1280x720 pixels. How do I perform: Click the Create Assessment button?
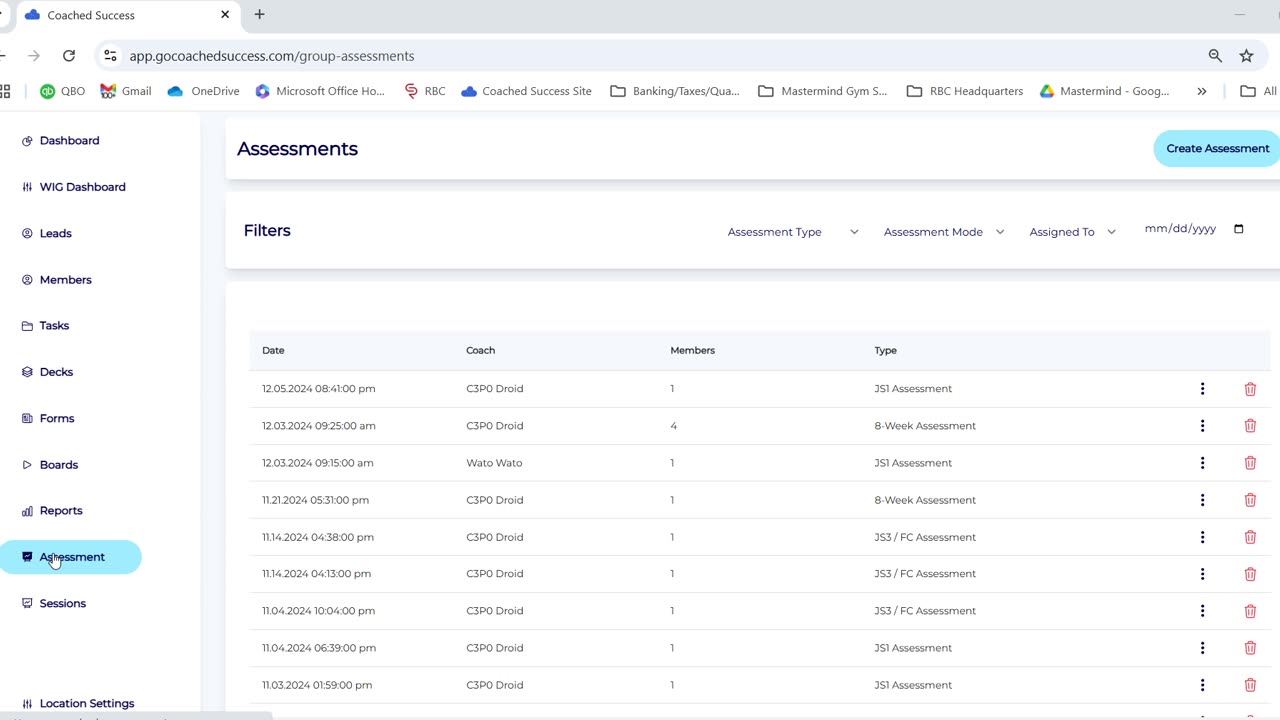1217,148
